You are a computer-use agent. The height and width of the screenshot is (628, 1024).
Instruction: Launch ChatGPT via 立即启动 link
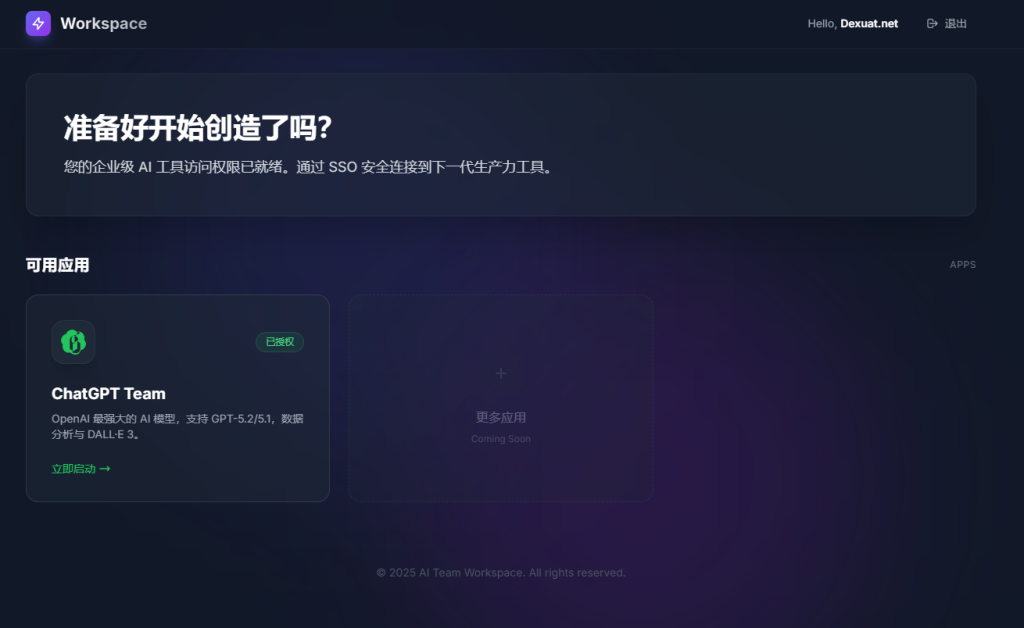74,469
